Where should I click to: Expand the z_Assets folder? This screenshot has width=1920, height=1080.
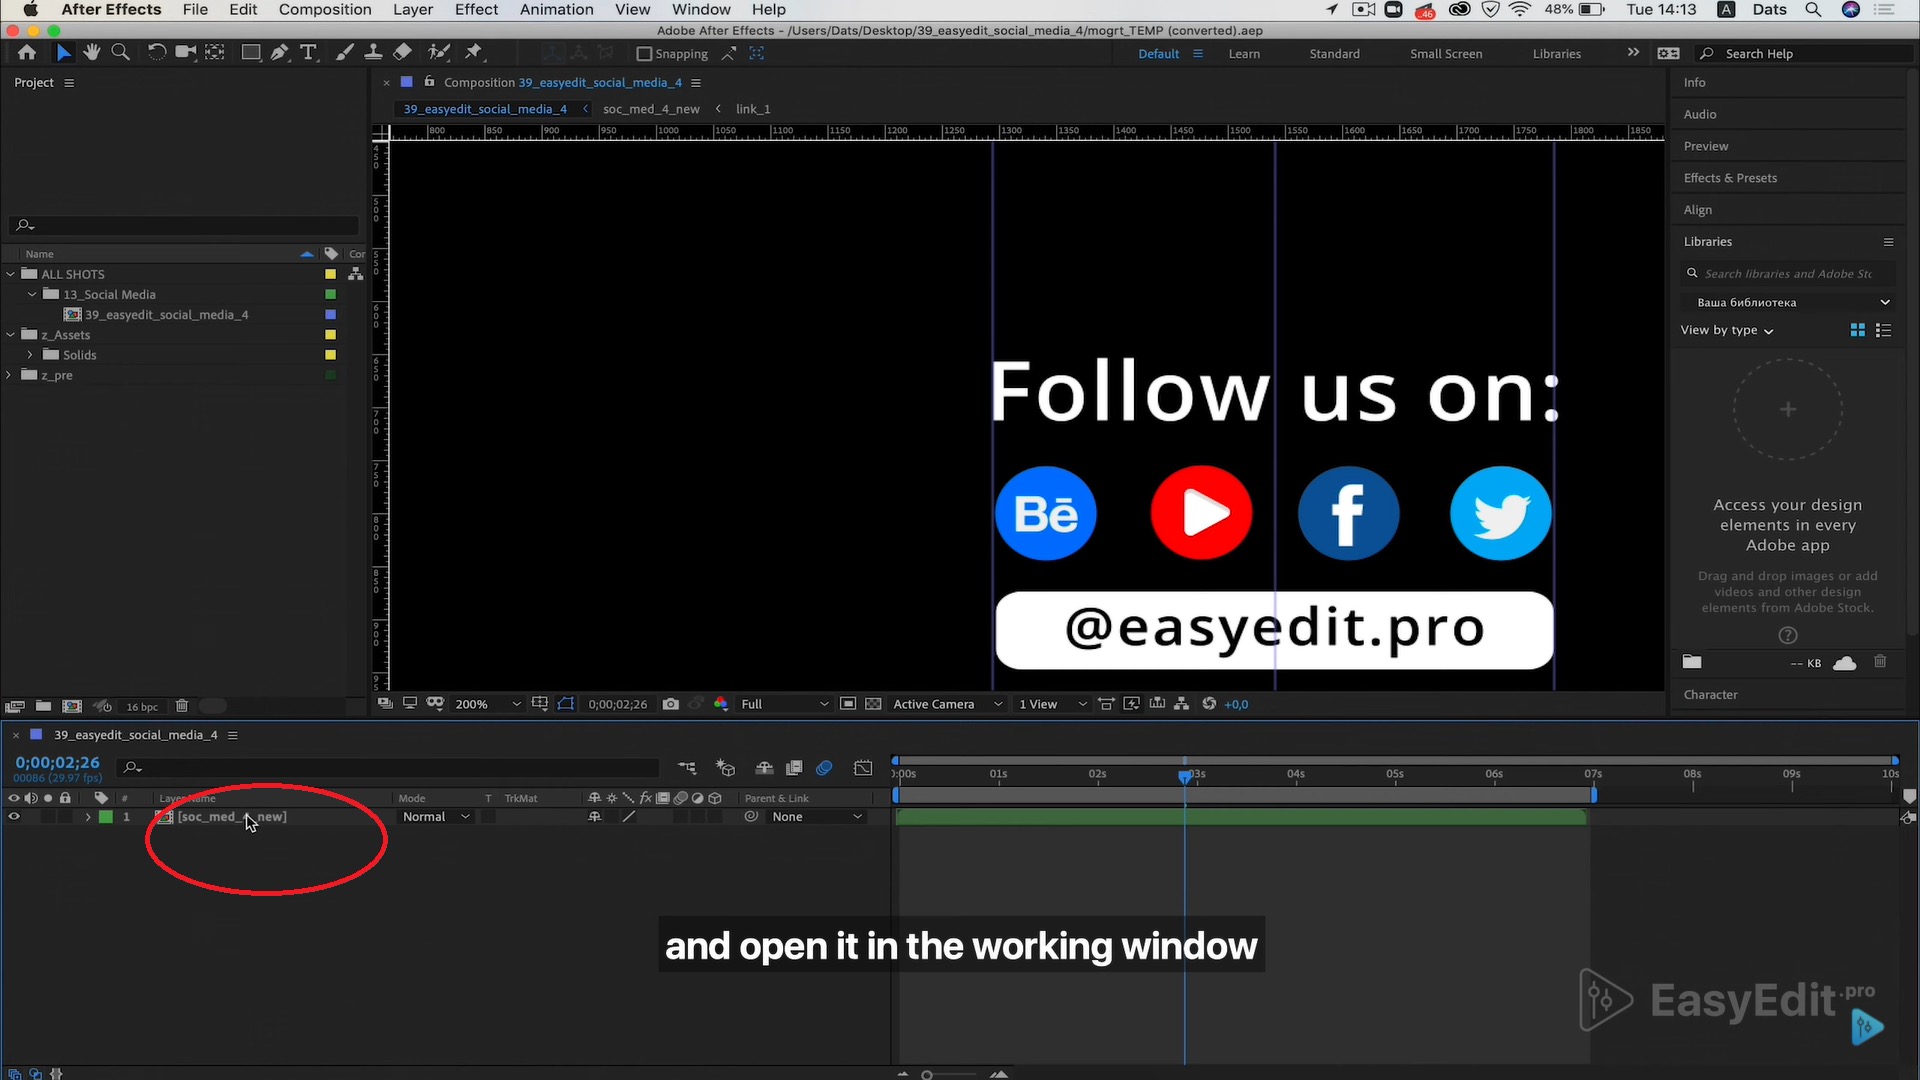pos(11,335)
